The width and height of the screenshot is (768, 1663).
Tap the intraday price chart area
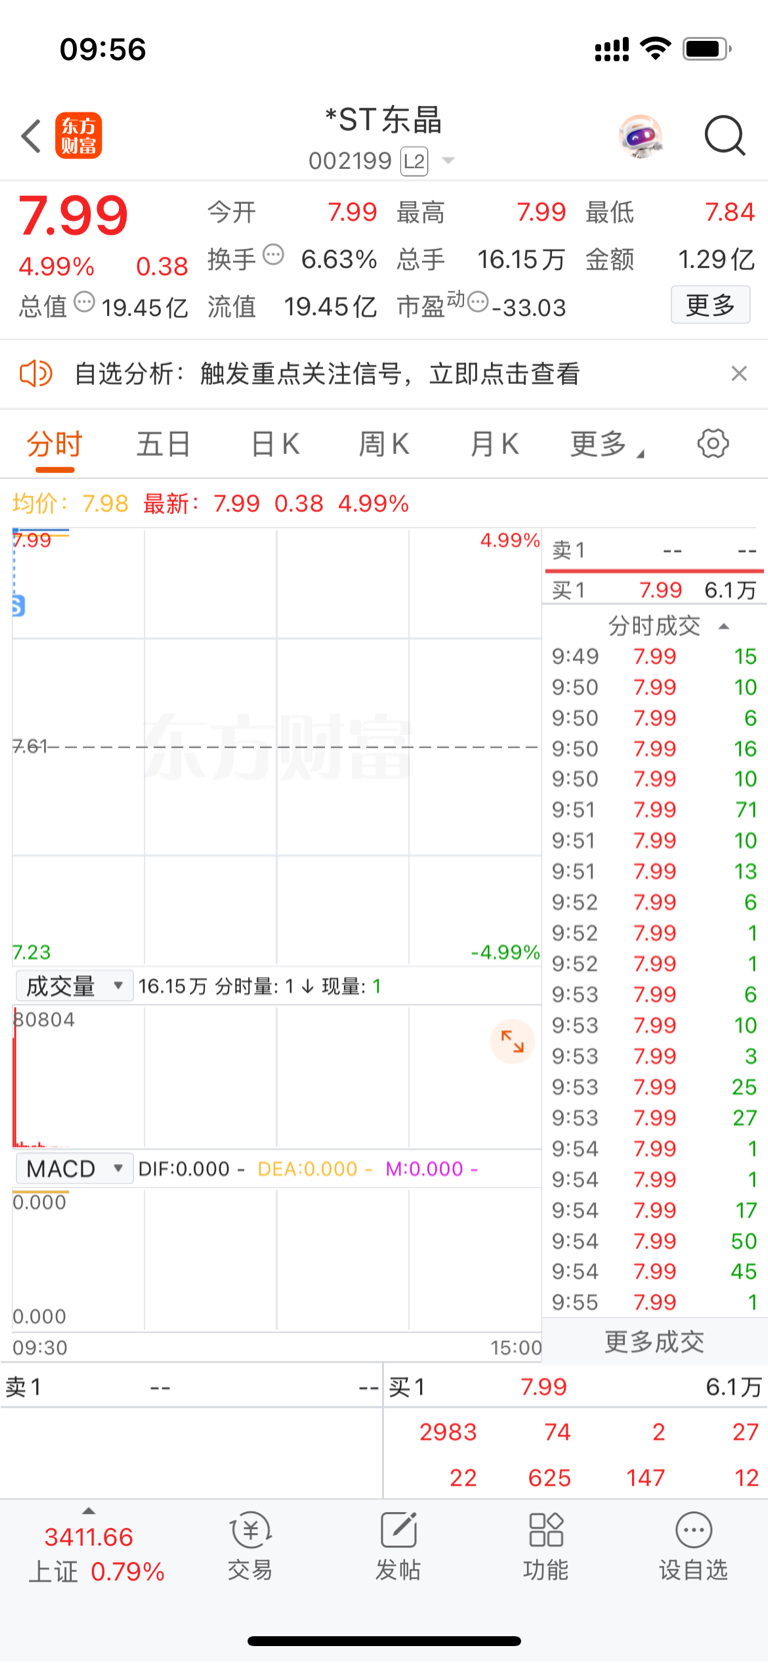coord(276,746)
